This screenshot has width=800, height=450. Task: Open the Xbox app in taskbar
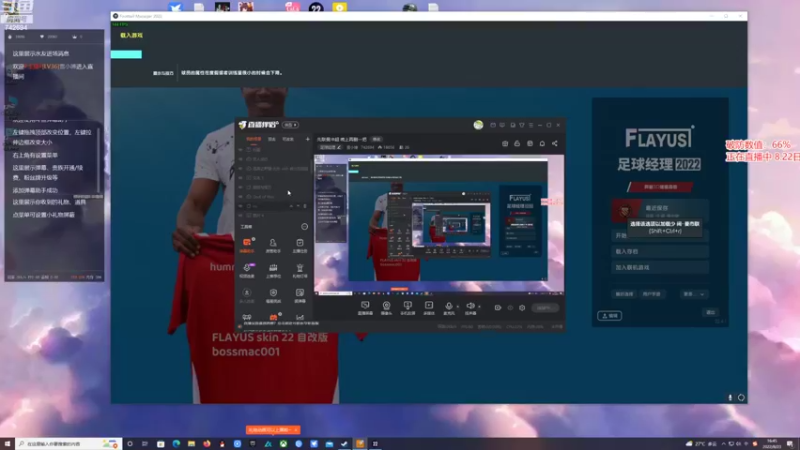(283, 444)
